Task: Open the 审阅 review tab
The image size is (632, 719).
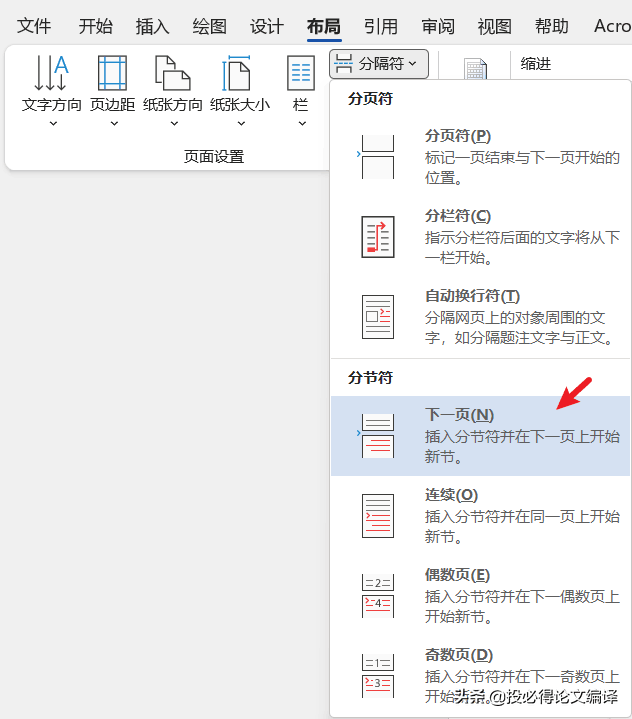Action: click(x=438, y=26)
